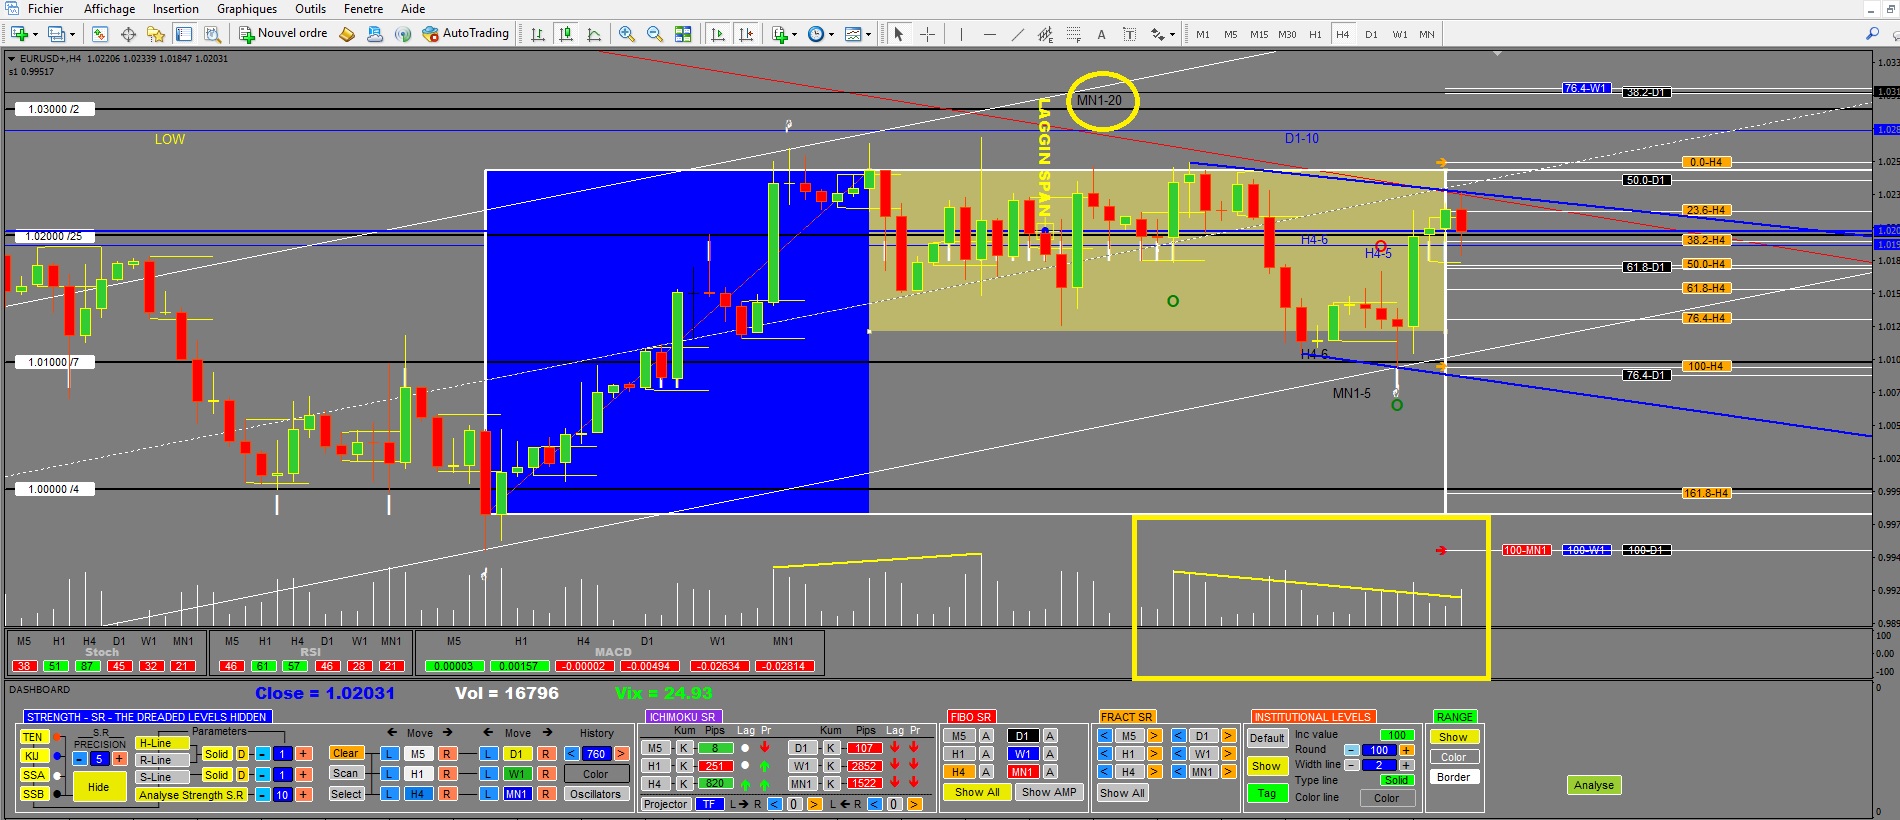Tile the chart windows
Image resolution: width=1900 pixels, height=820 pixels.
(683, 34)
